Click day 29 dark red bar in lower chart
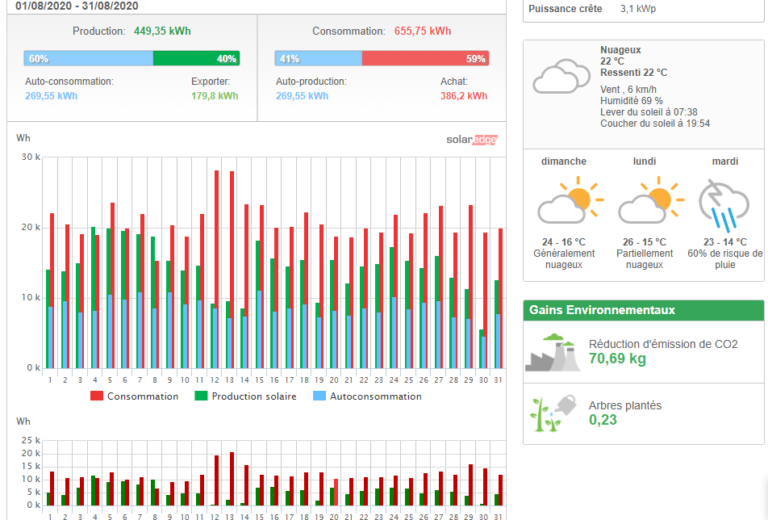The image size is (768, 520). click(471, 485)
